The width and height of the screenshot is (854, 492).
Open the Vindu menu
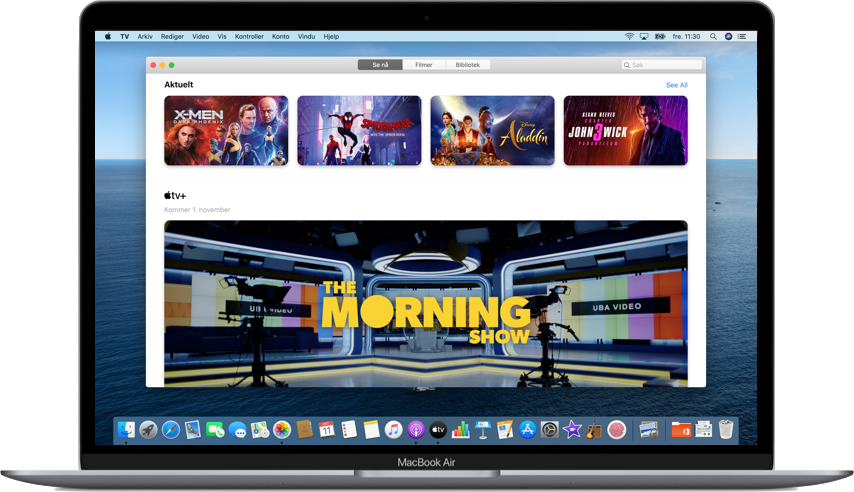306,37
